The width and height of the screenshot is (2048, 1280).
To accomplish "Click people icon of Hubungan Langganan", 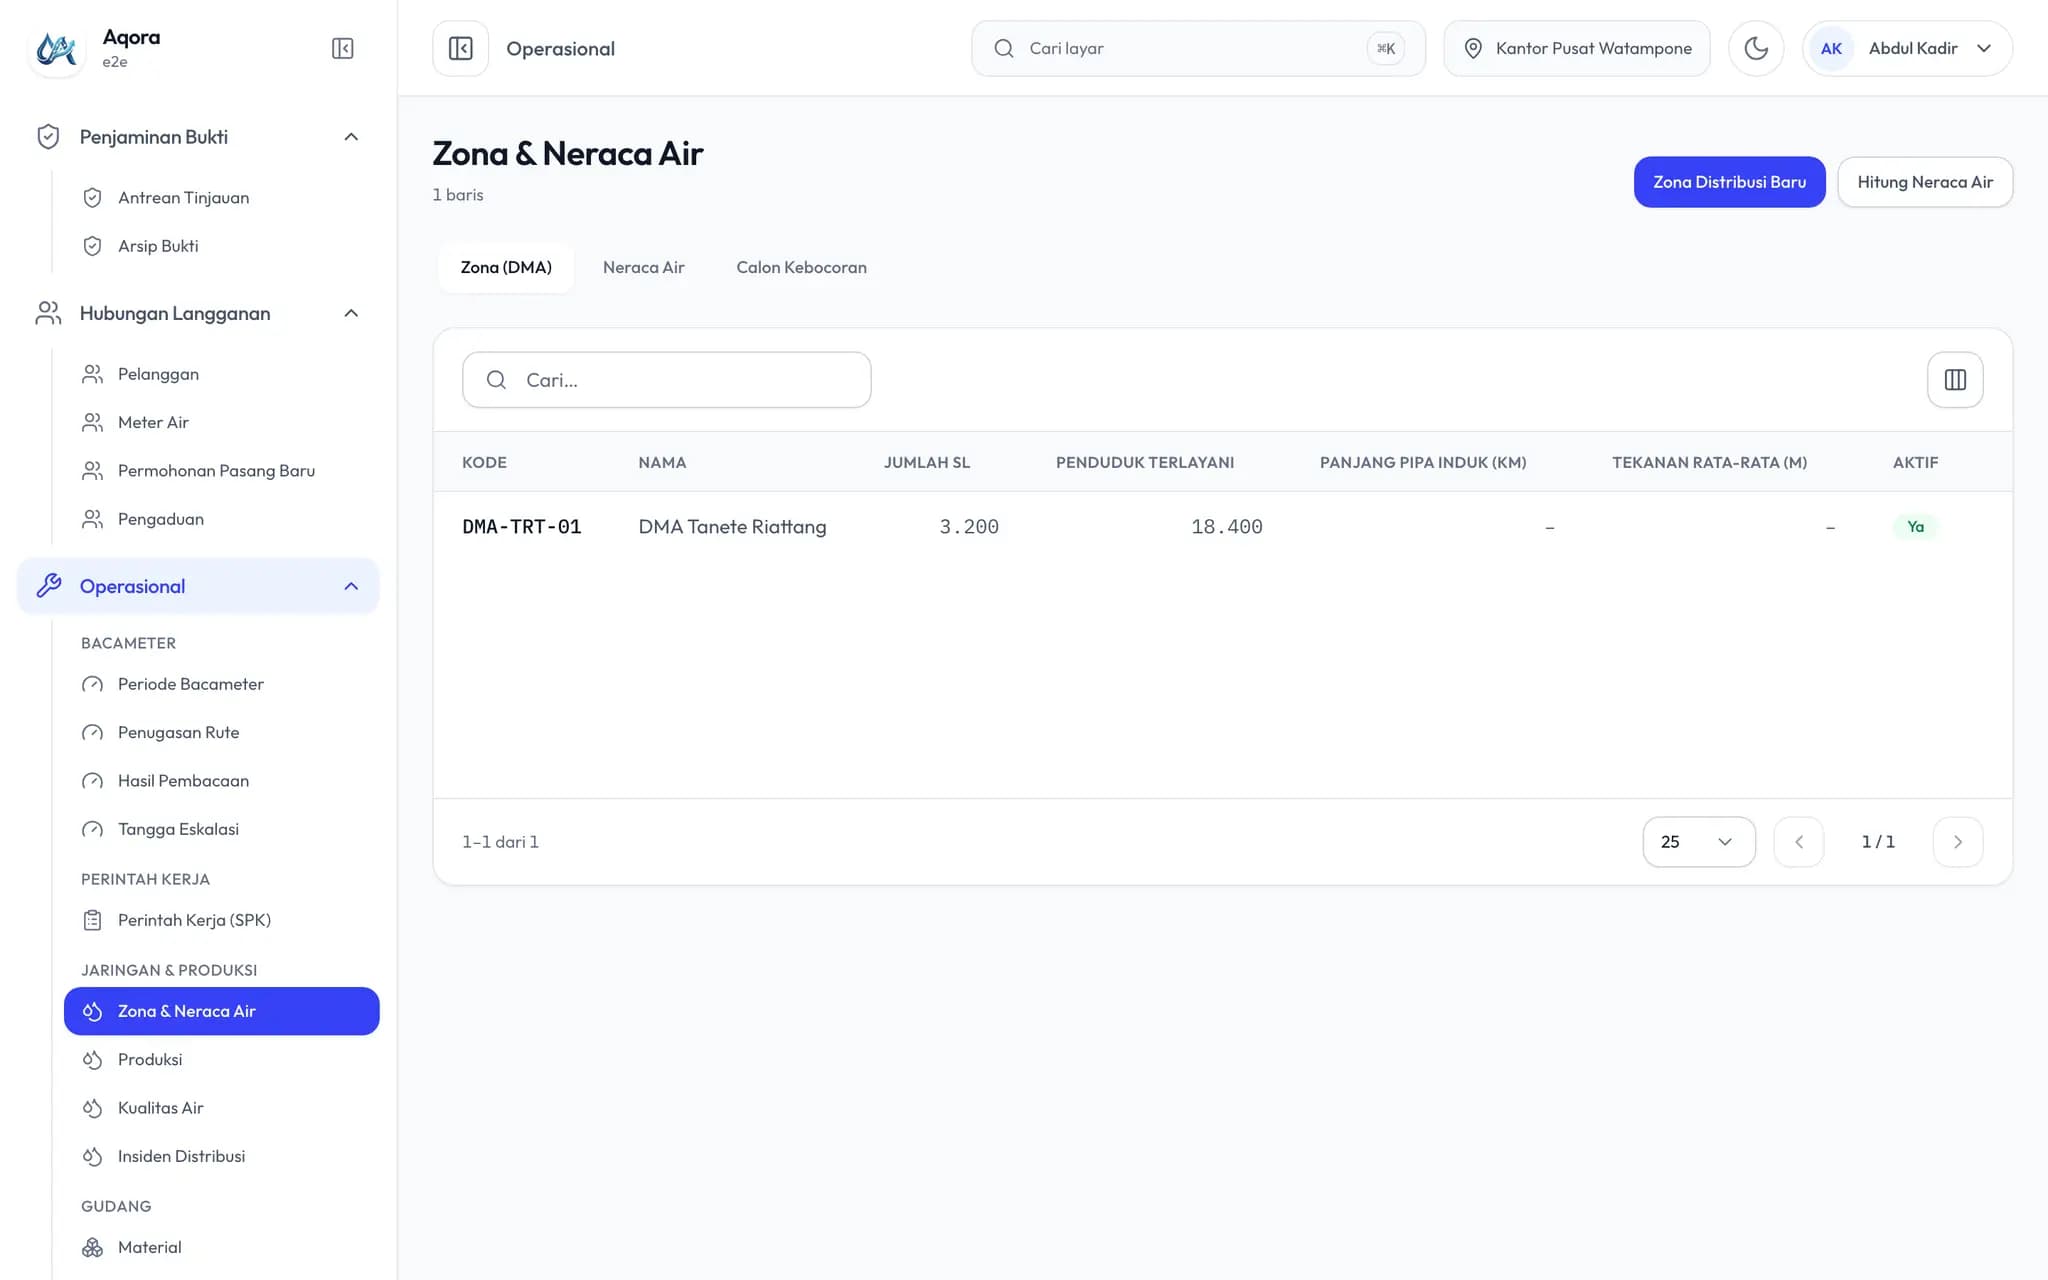I will 48,313.
